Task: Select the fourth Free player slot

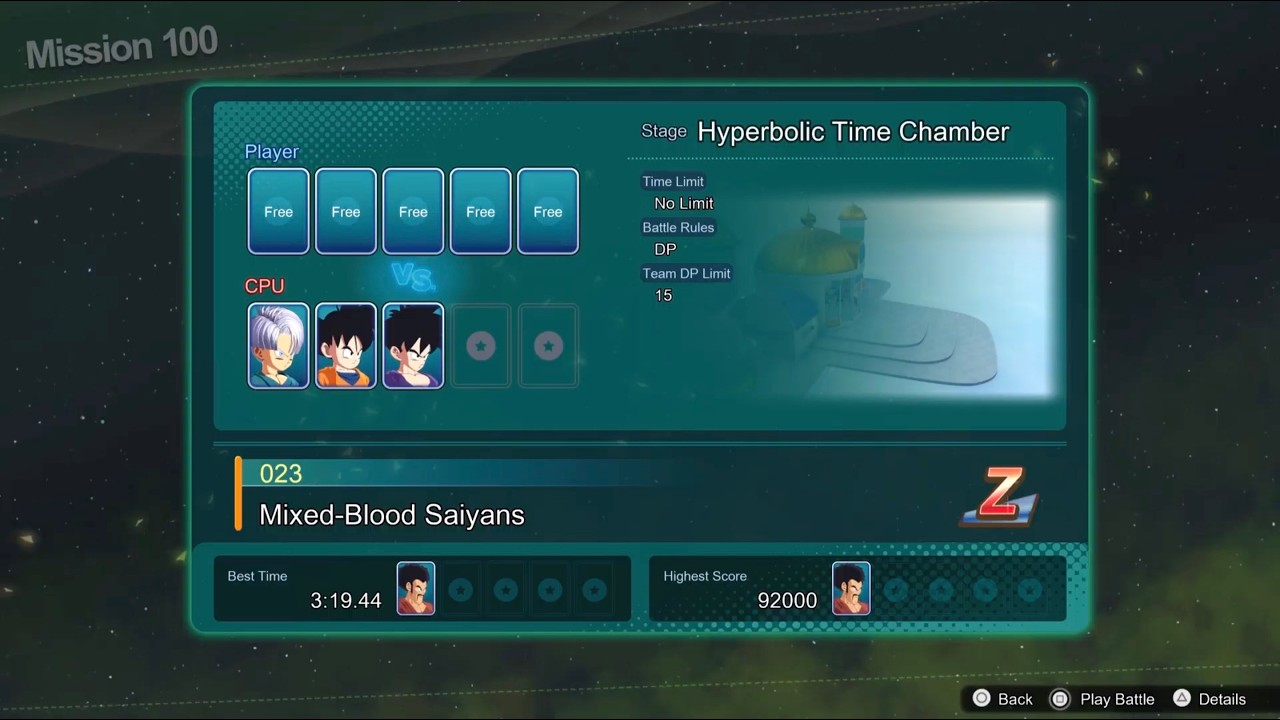Action: 481,211
